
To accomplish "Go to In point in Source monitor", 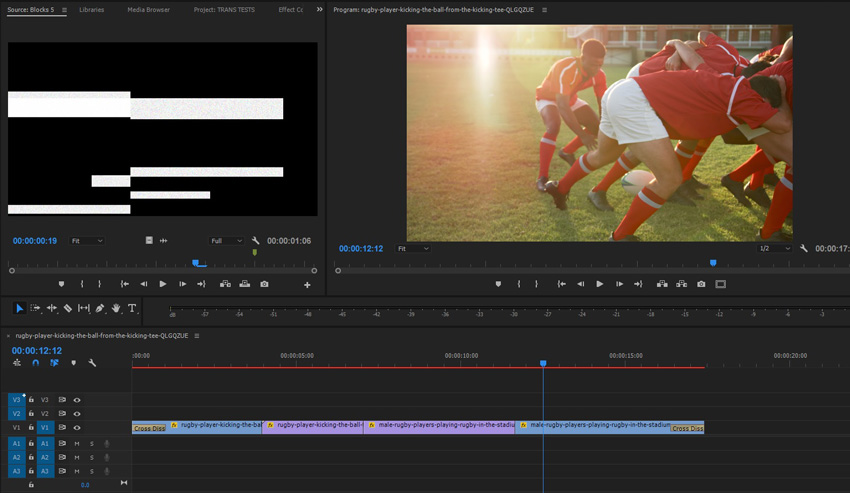I will click(125, 284).
